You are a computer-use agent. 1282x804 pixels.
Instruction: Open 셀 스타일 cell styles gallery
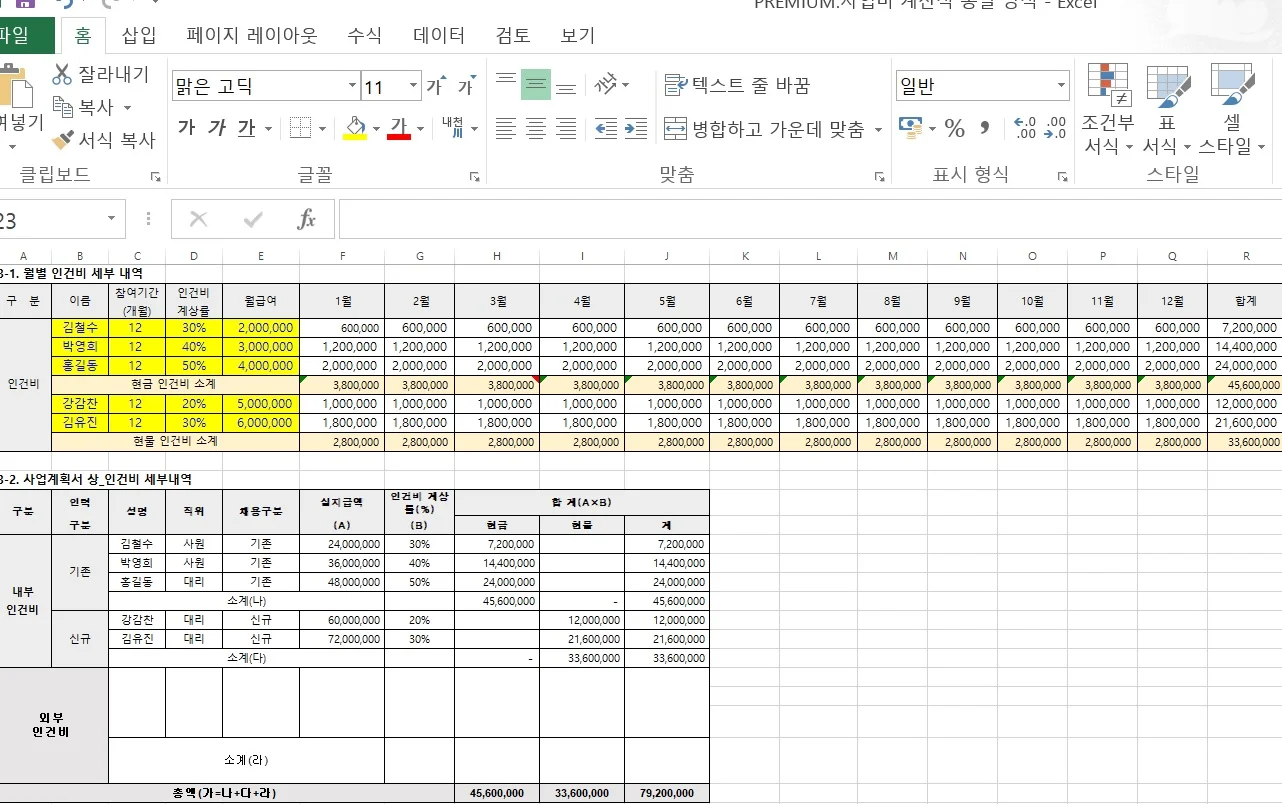click(x=1232, y=109)
